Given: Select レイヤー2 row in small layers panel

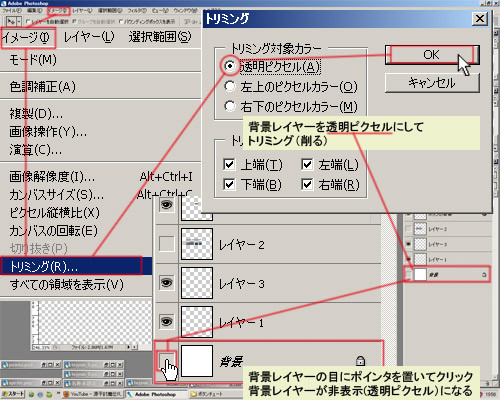Looking at the screenshot, I should pyautogui.click(x=447, y=229).
